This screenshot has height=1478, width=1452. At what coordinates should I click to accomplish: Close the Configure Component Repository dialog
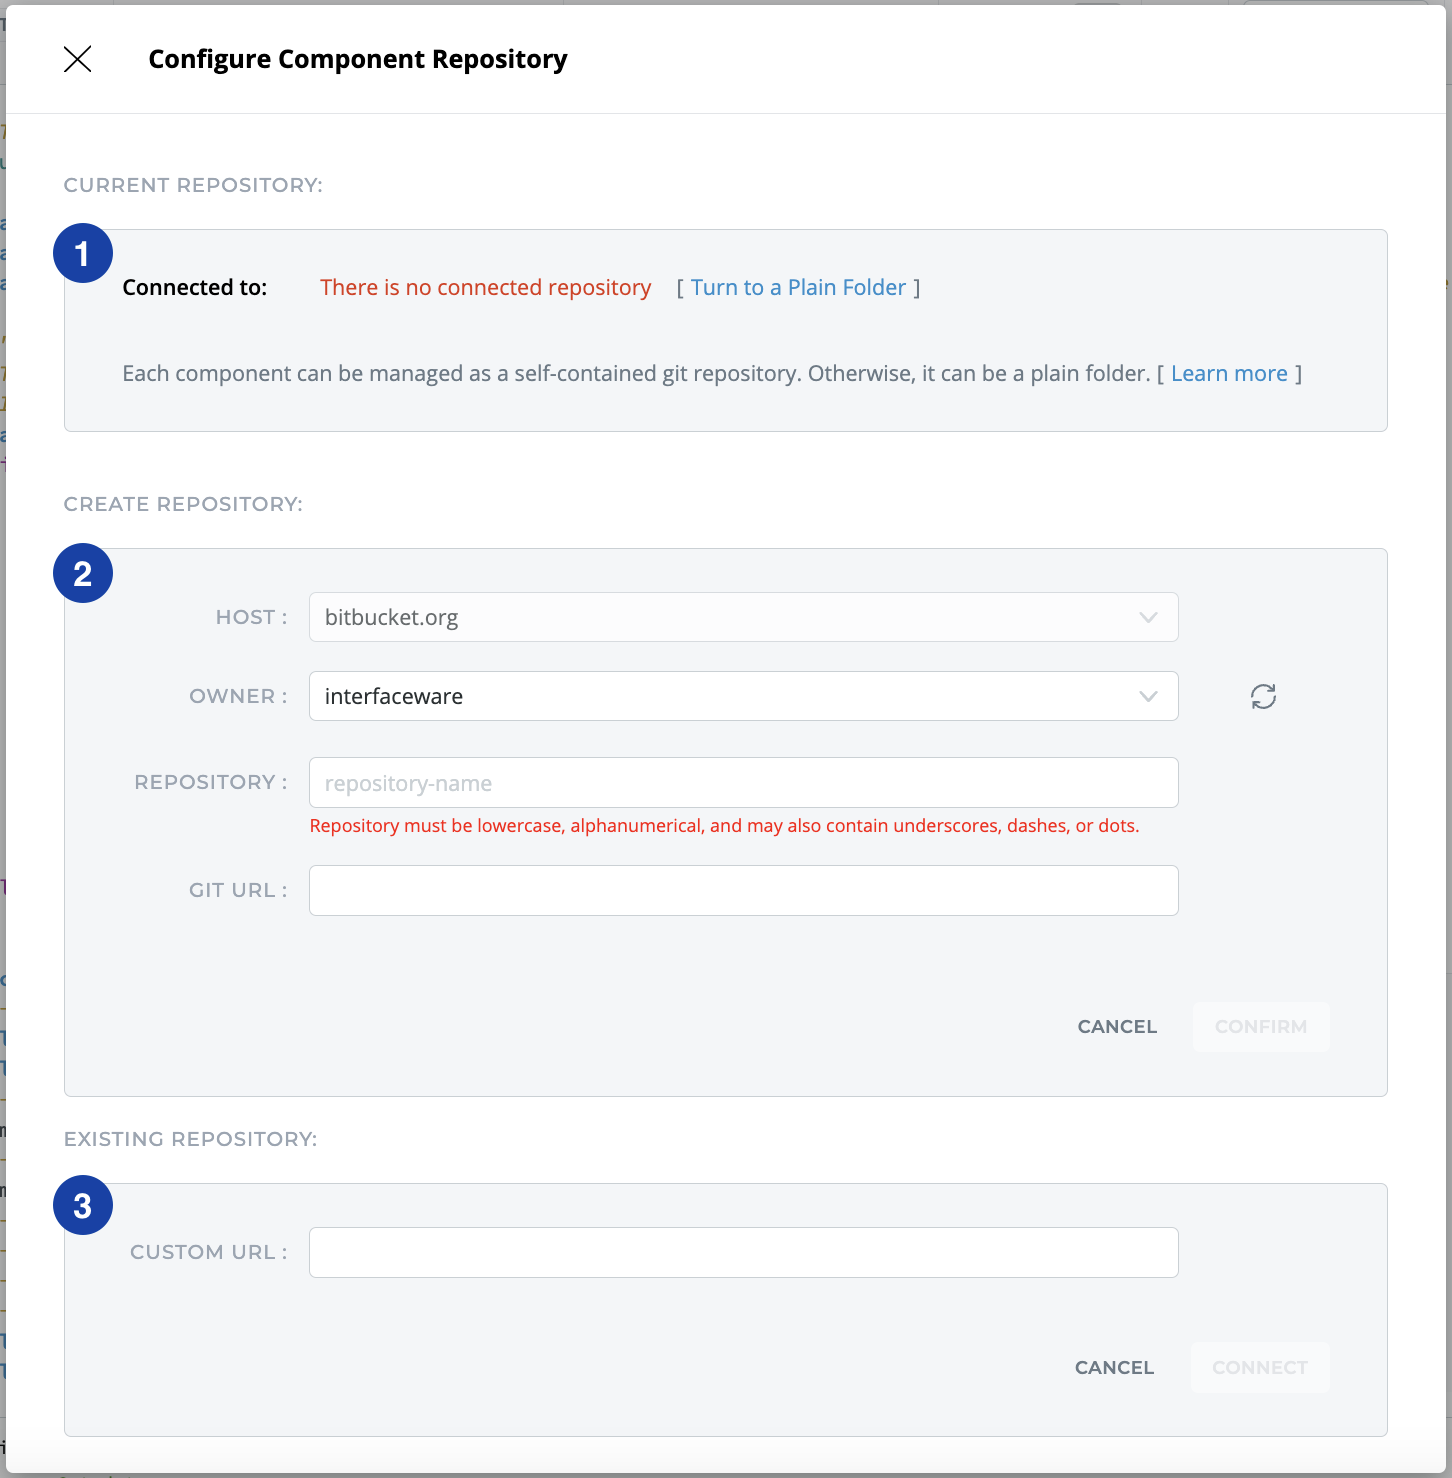tap(78, 59)
